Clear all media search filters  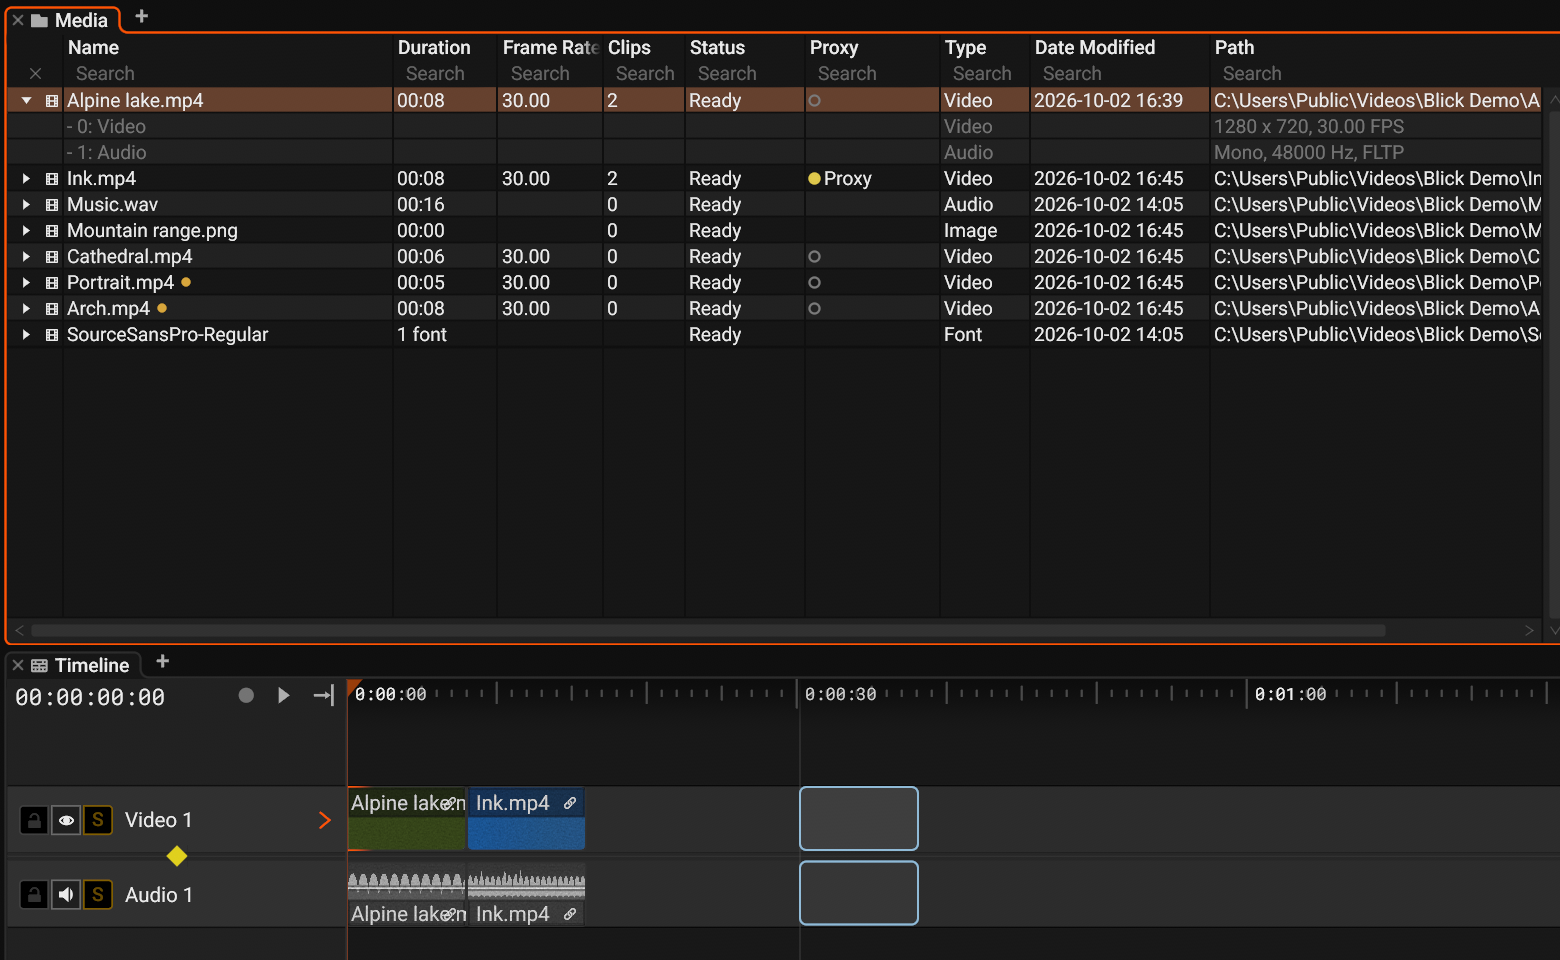click(x=36, y=73)
